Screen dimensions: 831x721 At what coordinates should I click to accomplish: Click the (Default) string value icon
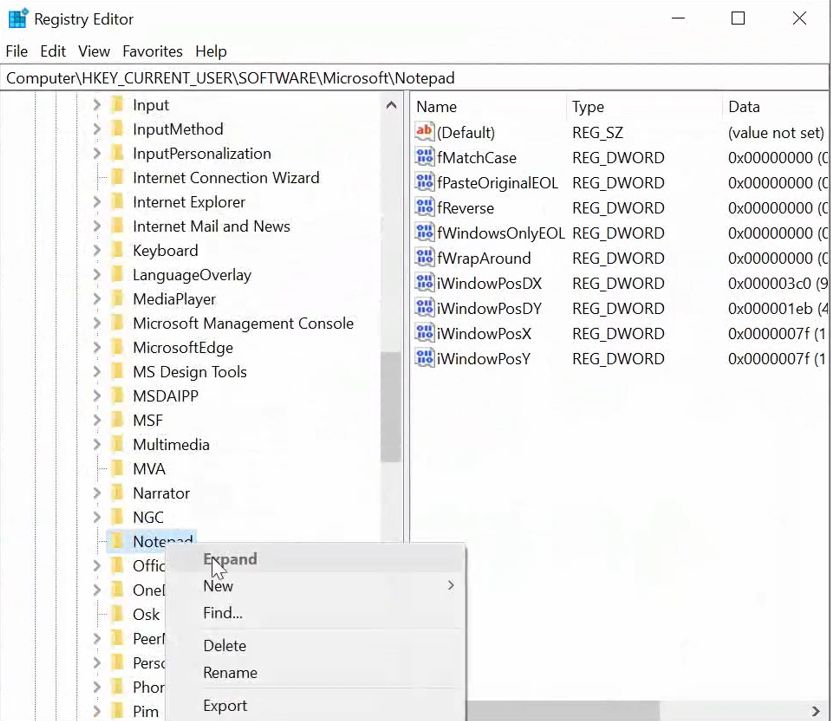pyautogui.click(x=424, y=132)
